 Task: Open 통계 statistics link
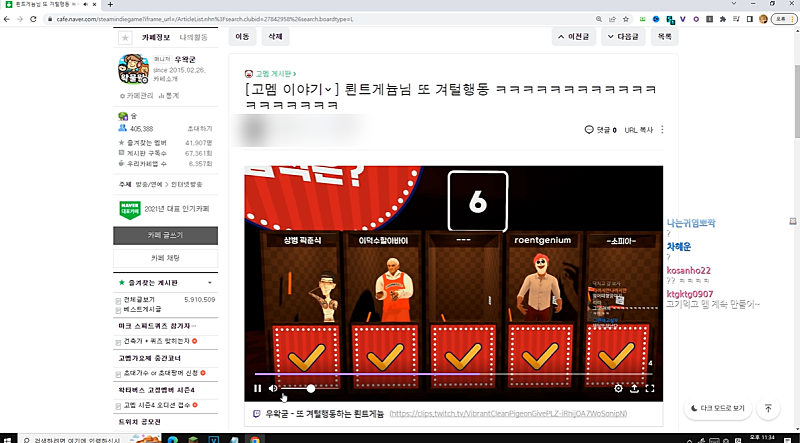(x=169, y=95)
